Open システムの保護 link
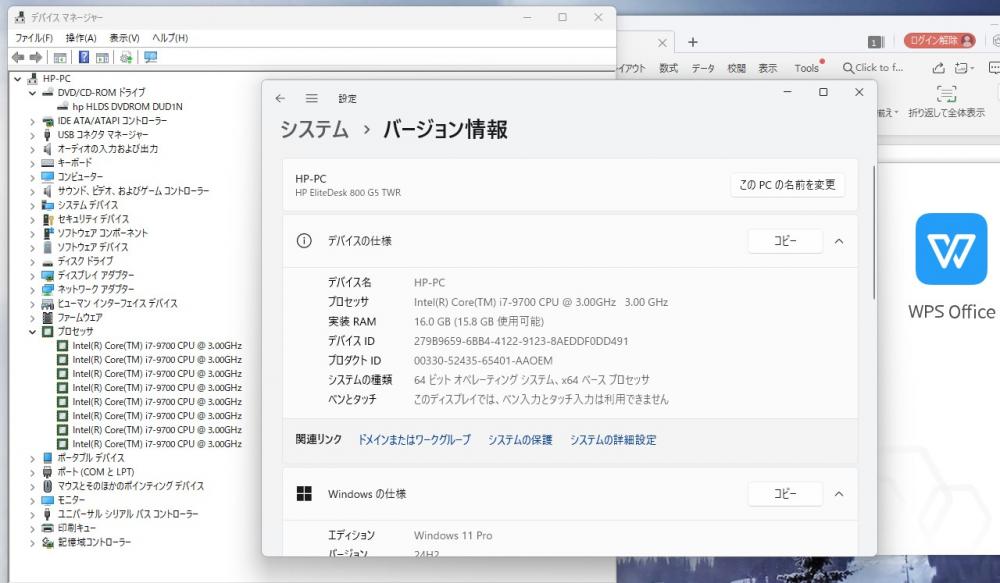Screen dimensions: 1000x583 pyautogui.click(x=520, y=439)
